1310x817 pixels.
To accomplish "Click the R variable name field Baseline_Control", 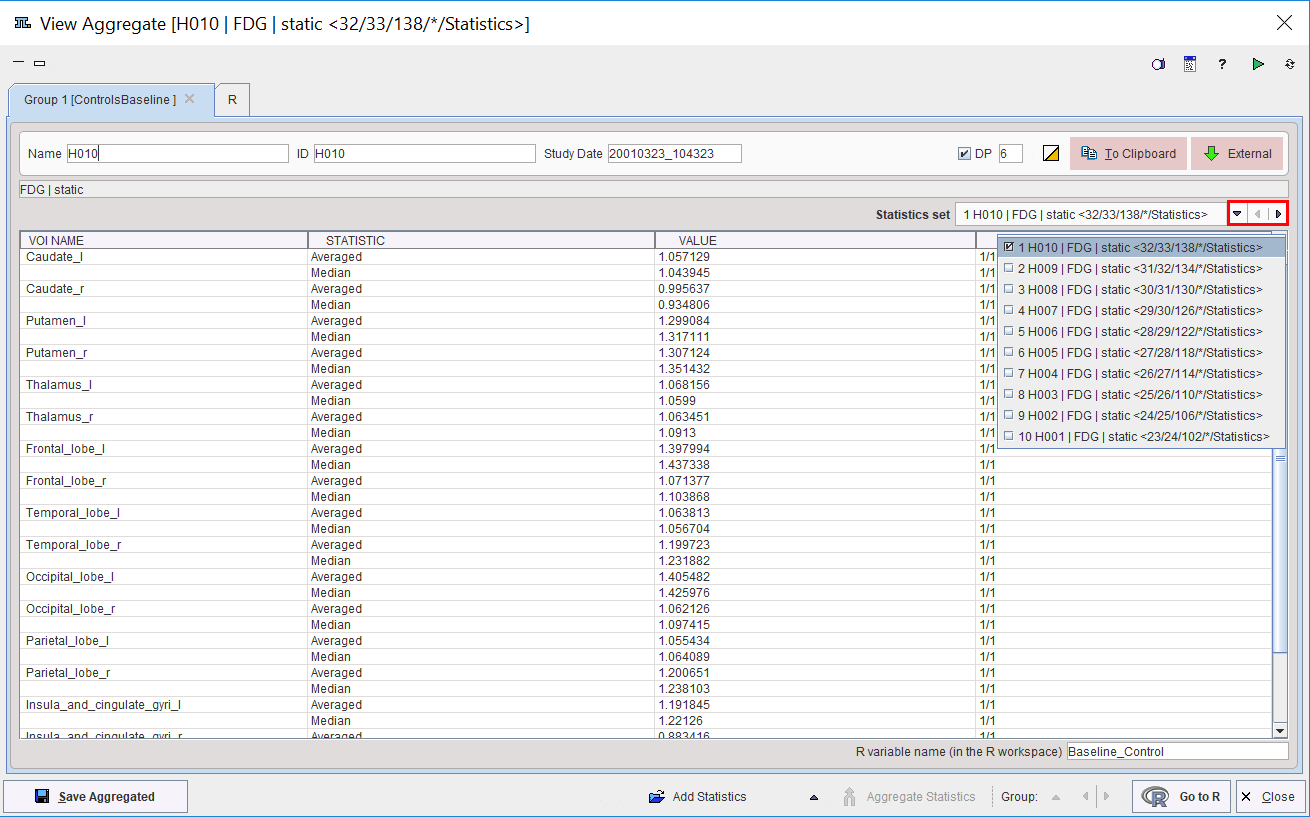I will point(1177,751).
